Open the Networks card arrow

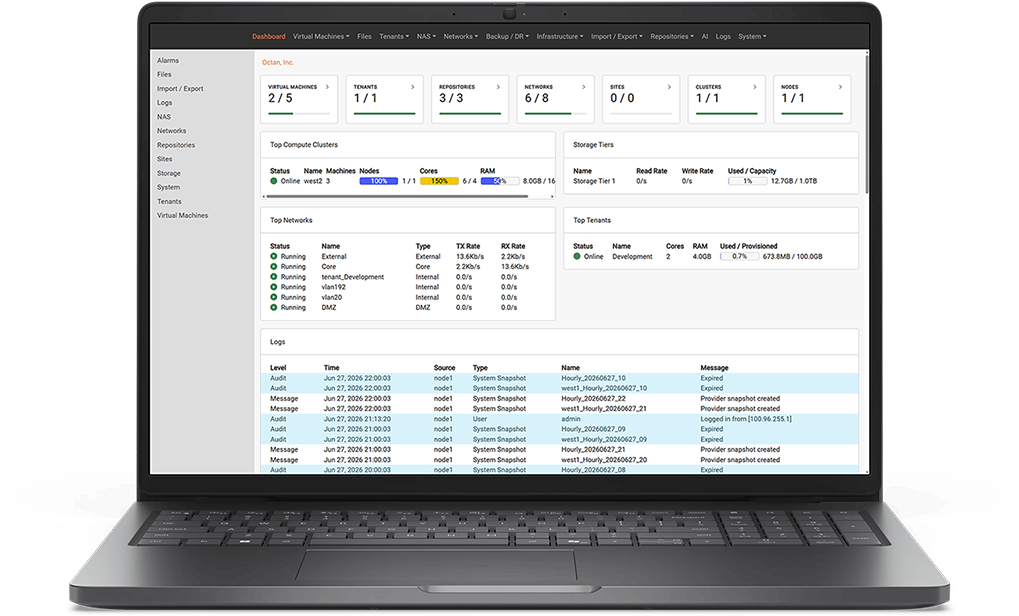pos(584,86)
